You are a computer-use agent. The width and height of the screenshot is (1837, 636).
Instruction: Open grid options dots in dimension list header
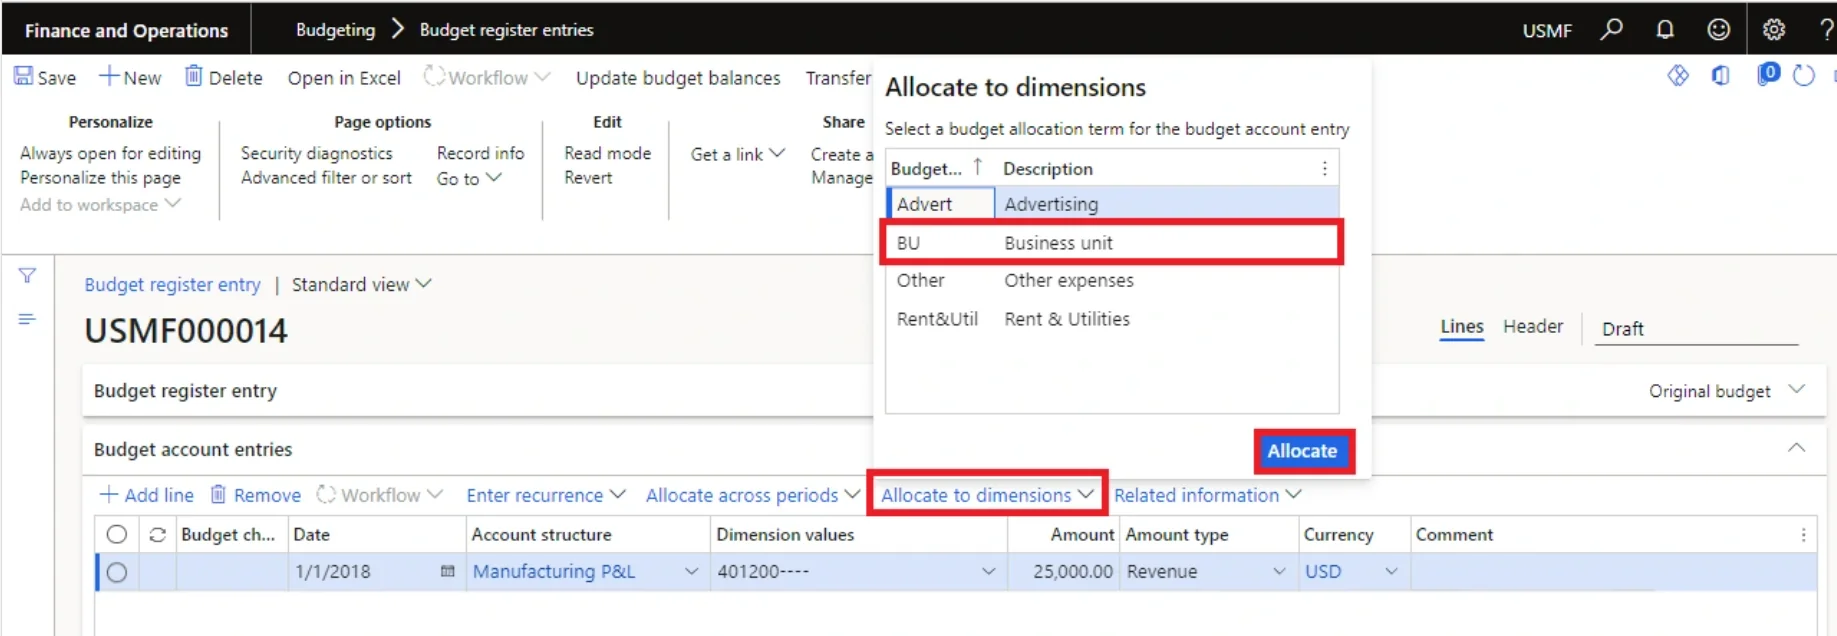click(1325, 168)
